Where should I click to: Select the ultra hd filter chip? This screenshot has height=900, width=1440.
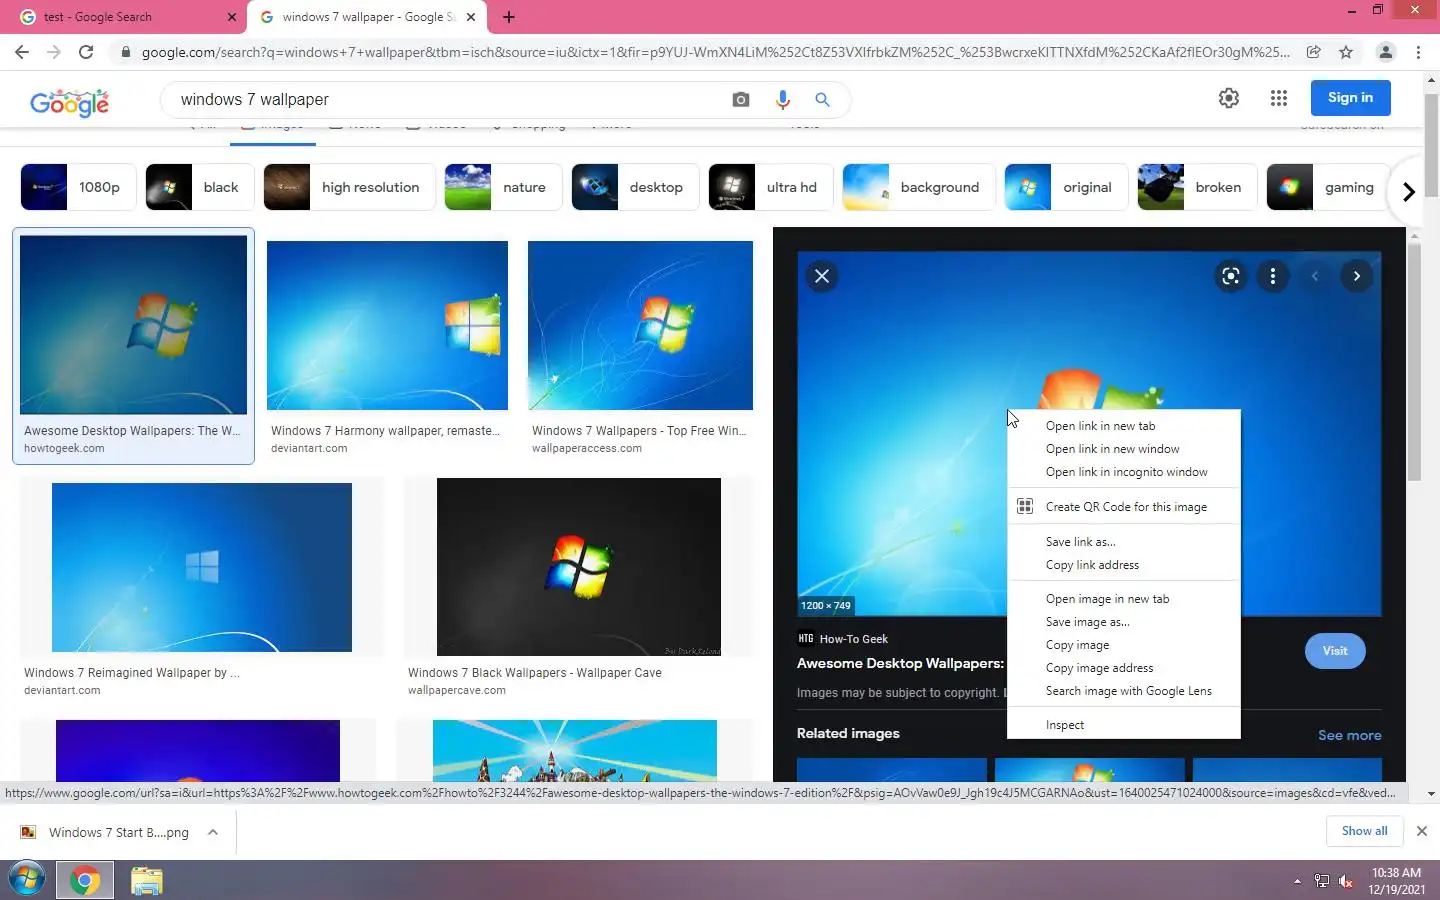tap(770, 187)
